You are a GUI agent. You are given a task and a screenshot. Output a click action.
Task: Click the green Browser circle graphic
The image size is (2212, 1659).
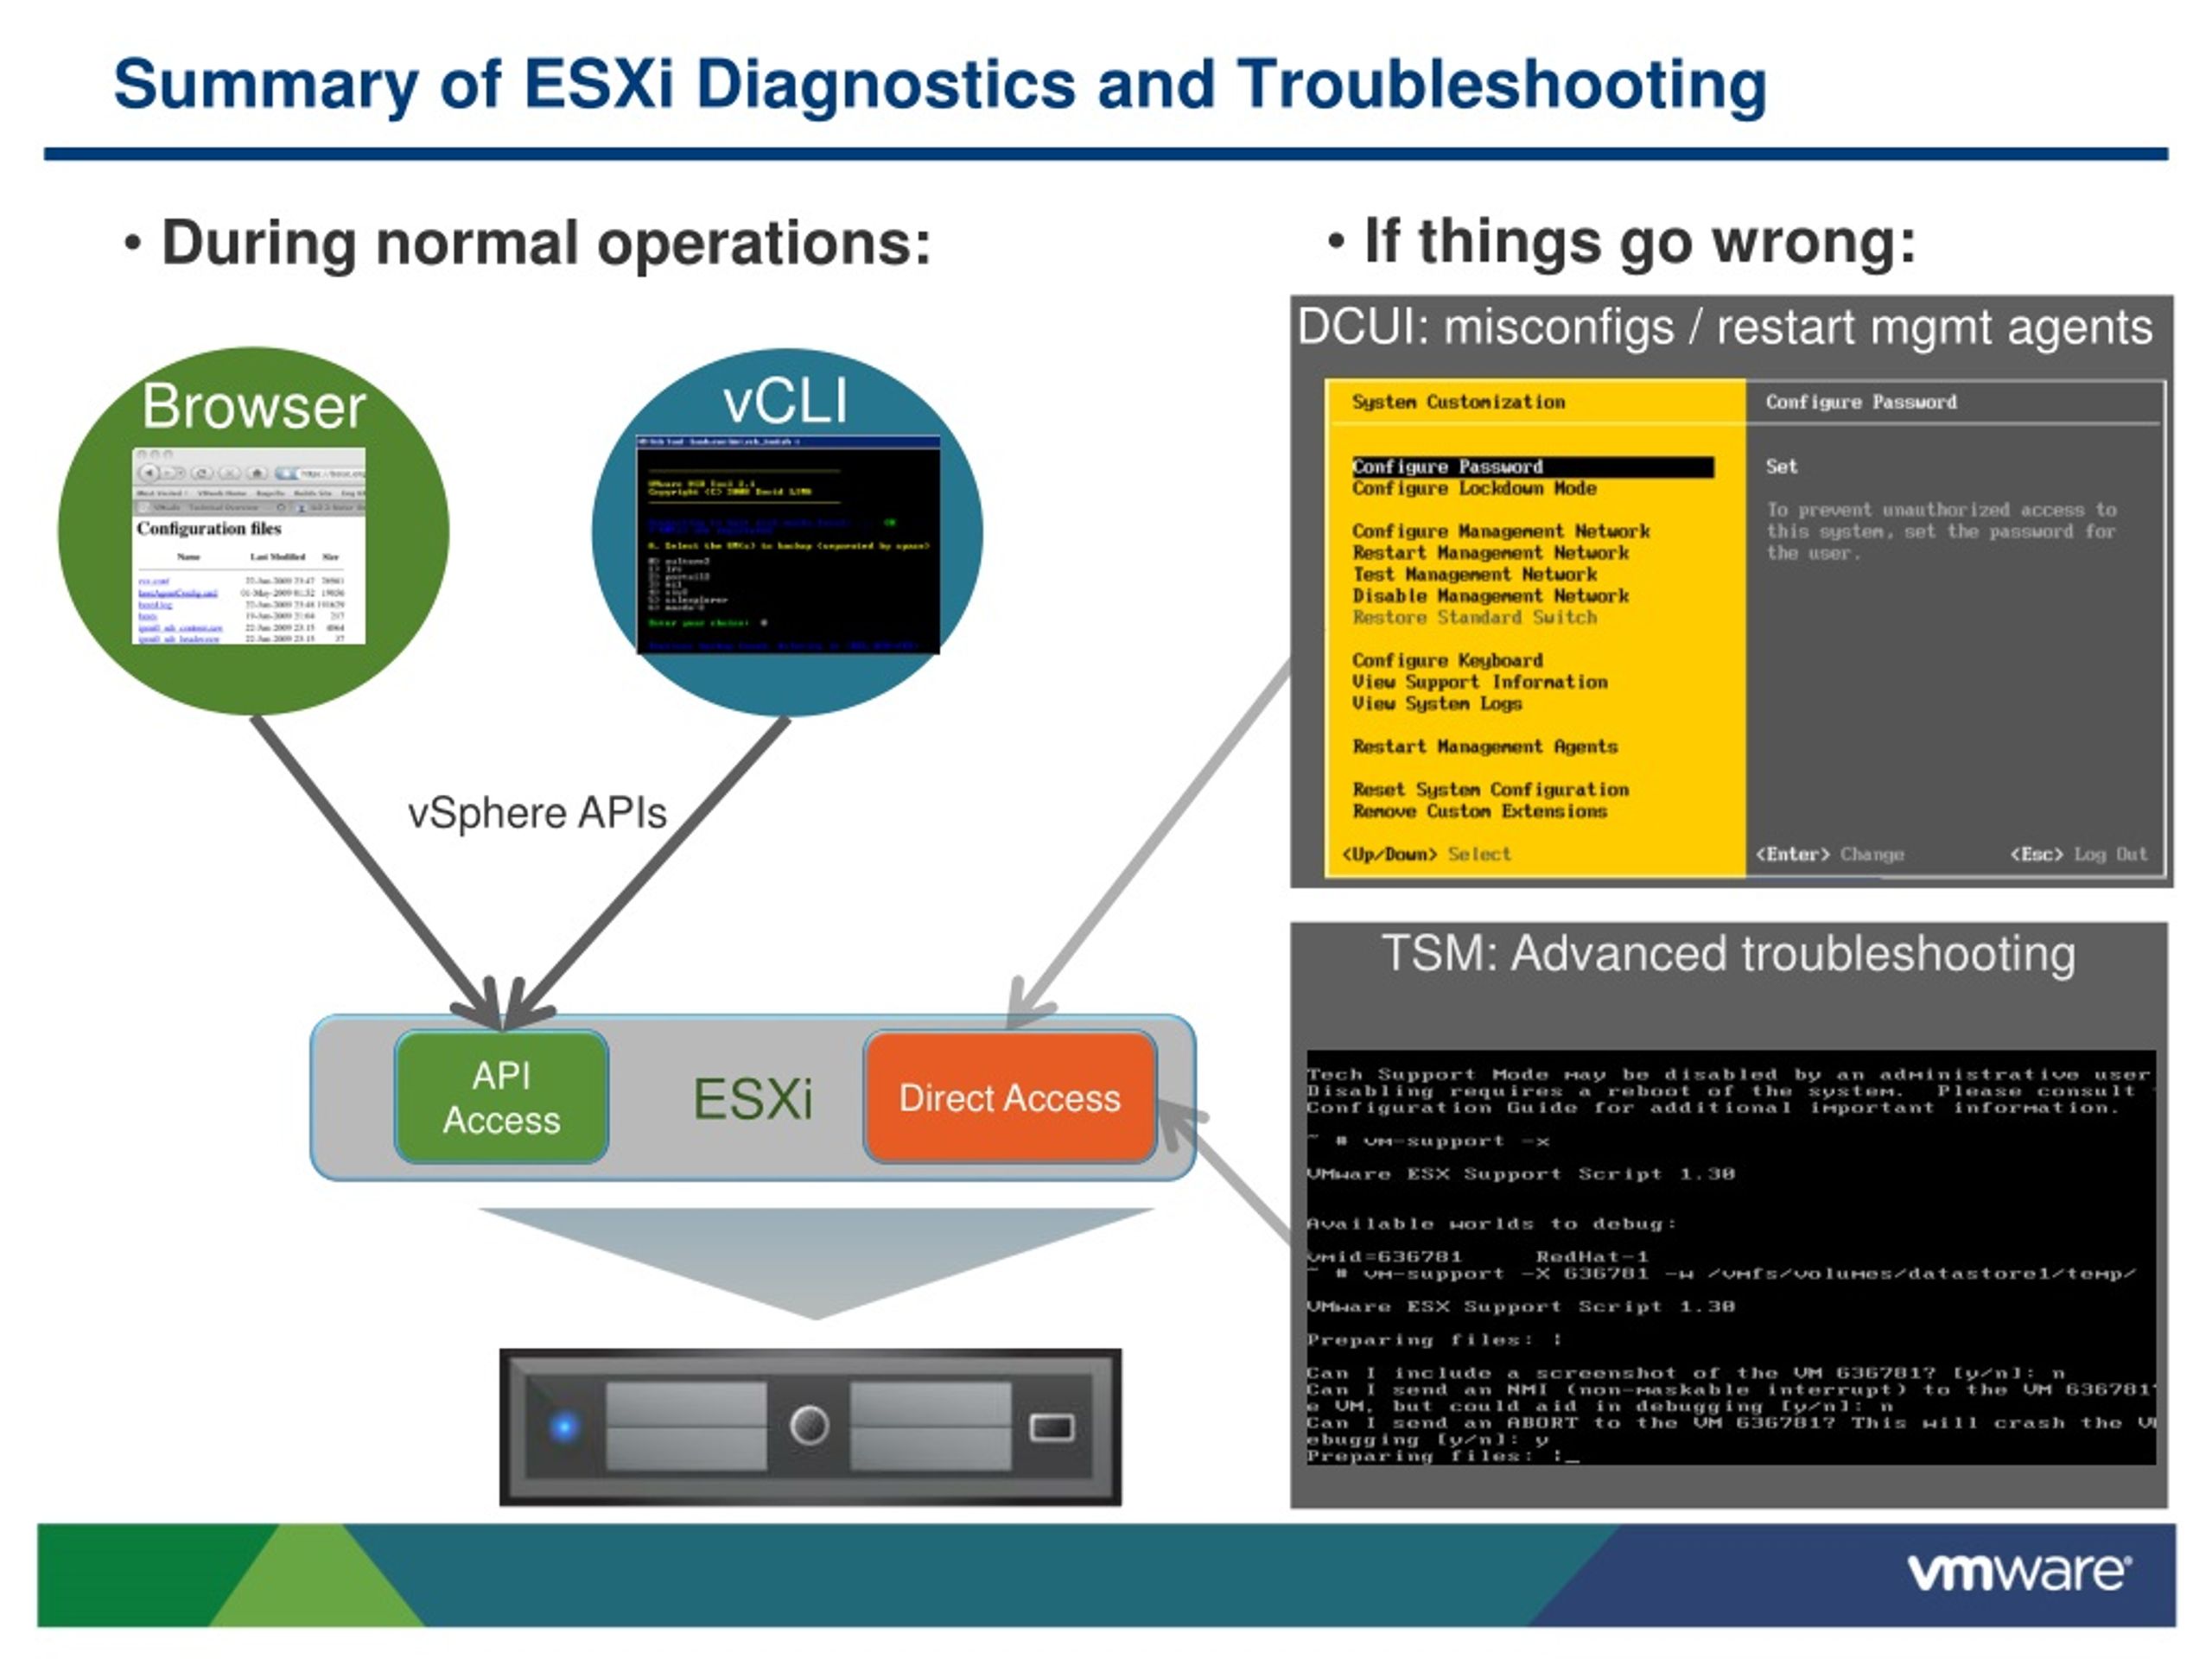click(253, 531)
